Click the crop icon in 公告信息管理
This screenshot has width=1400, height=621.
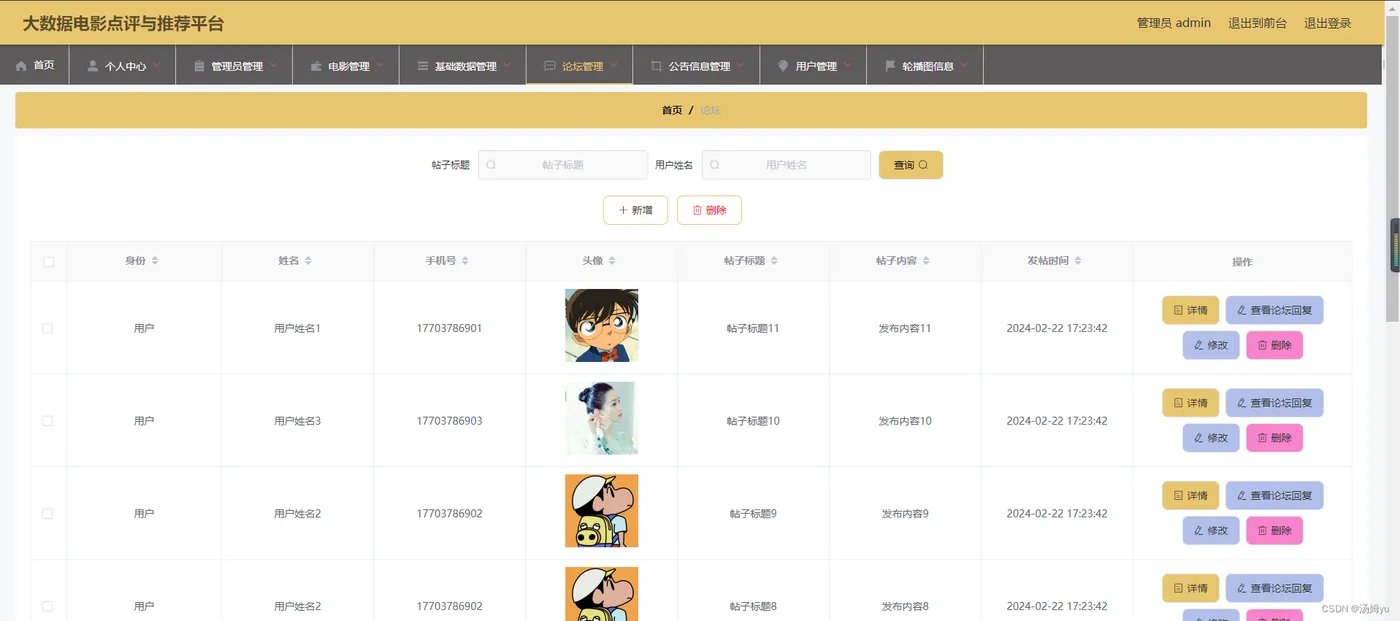tap(656, 66)
